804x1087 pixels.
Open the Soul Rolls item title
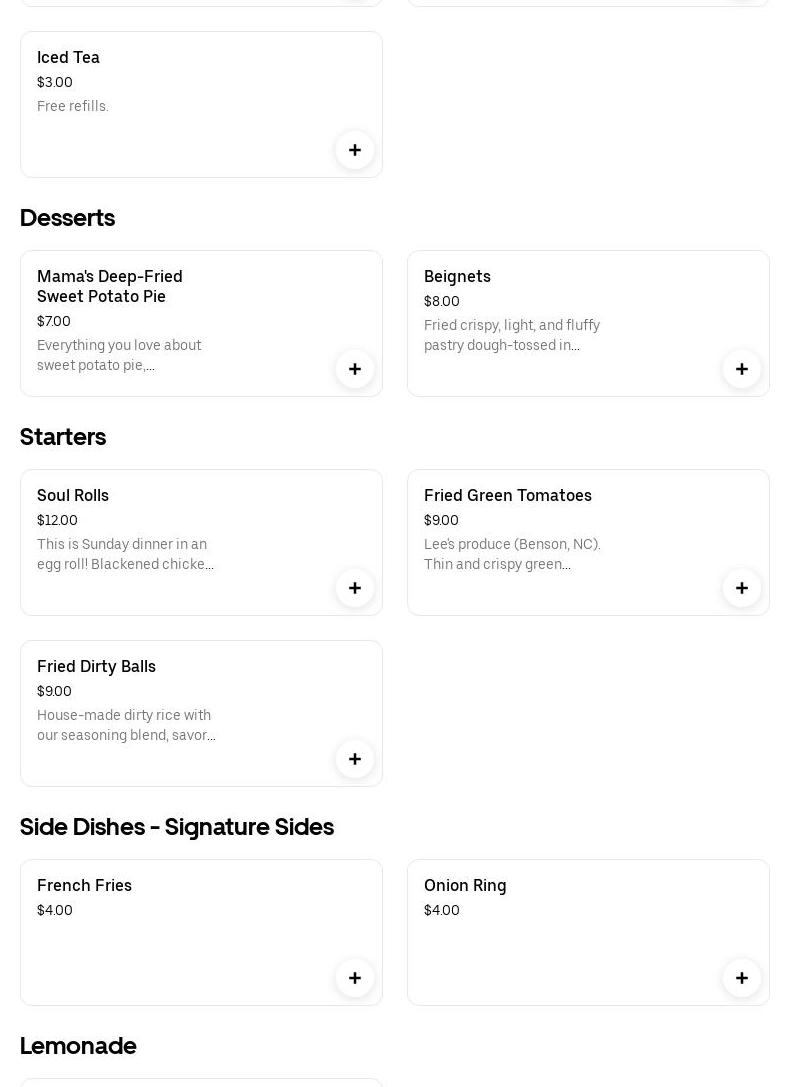click(73, 496)
